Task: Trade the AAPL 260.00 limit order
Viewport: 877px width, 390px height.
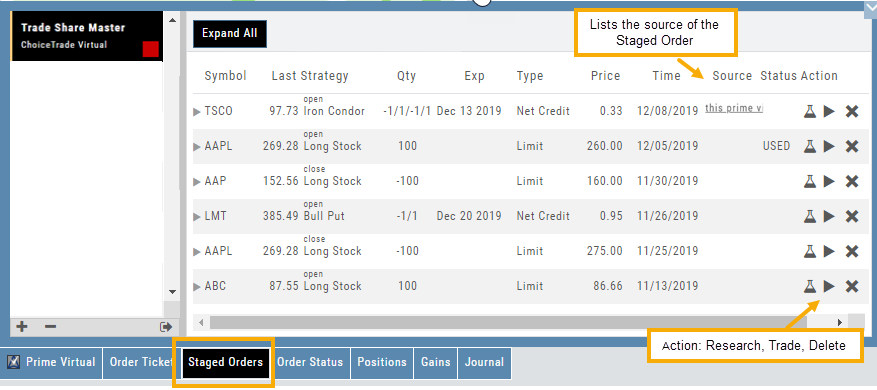Action: click(x=829, y=147)
